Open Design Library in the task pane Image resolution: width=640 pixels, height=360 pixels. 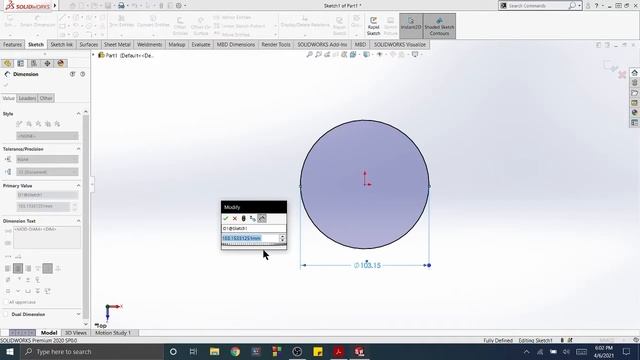tap(634, 83)
